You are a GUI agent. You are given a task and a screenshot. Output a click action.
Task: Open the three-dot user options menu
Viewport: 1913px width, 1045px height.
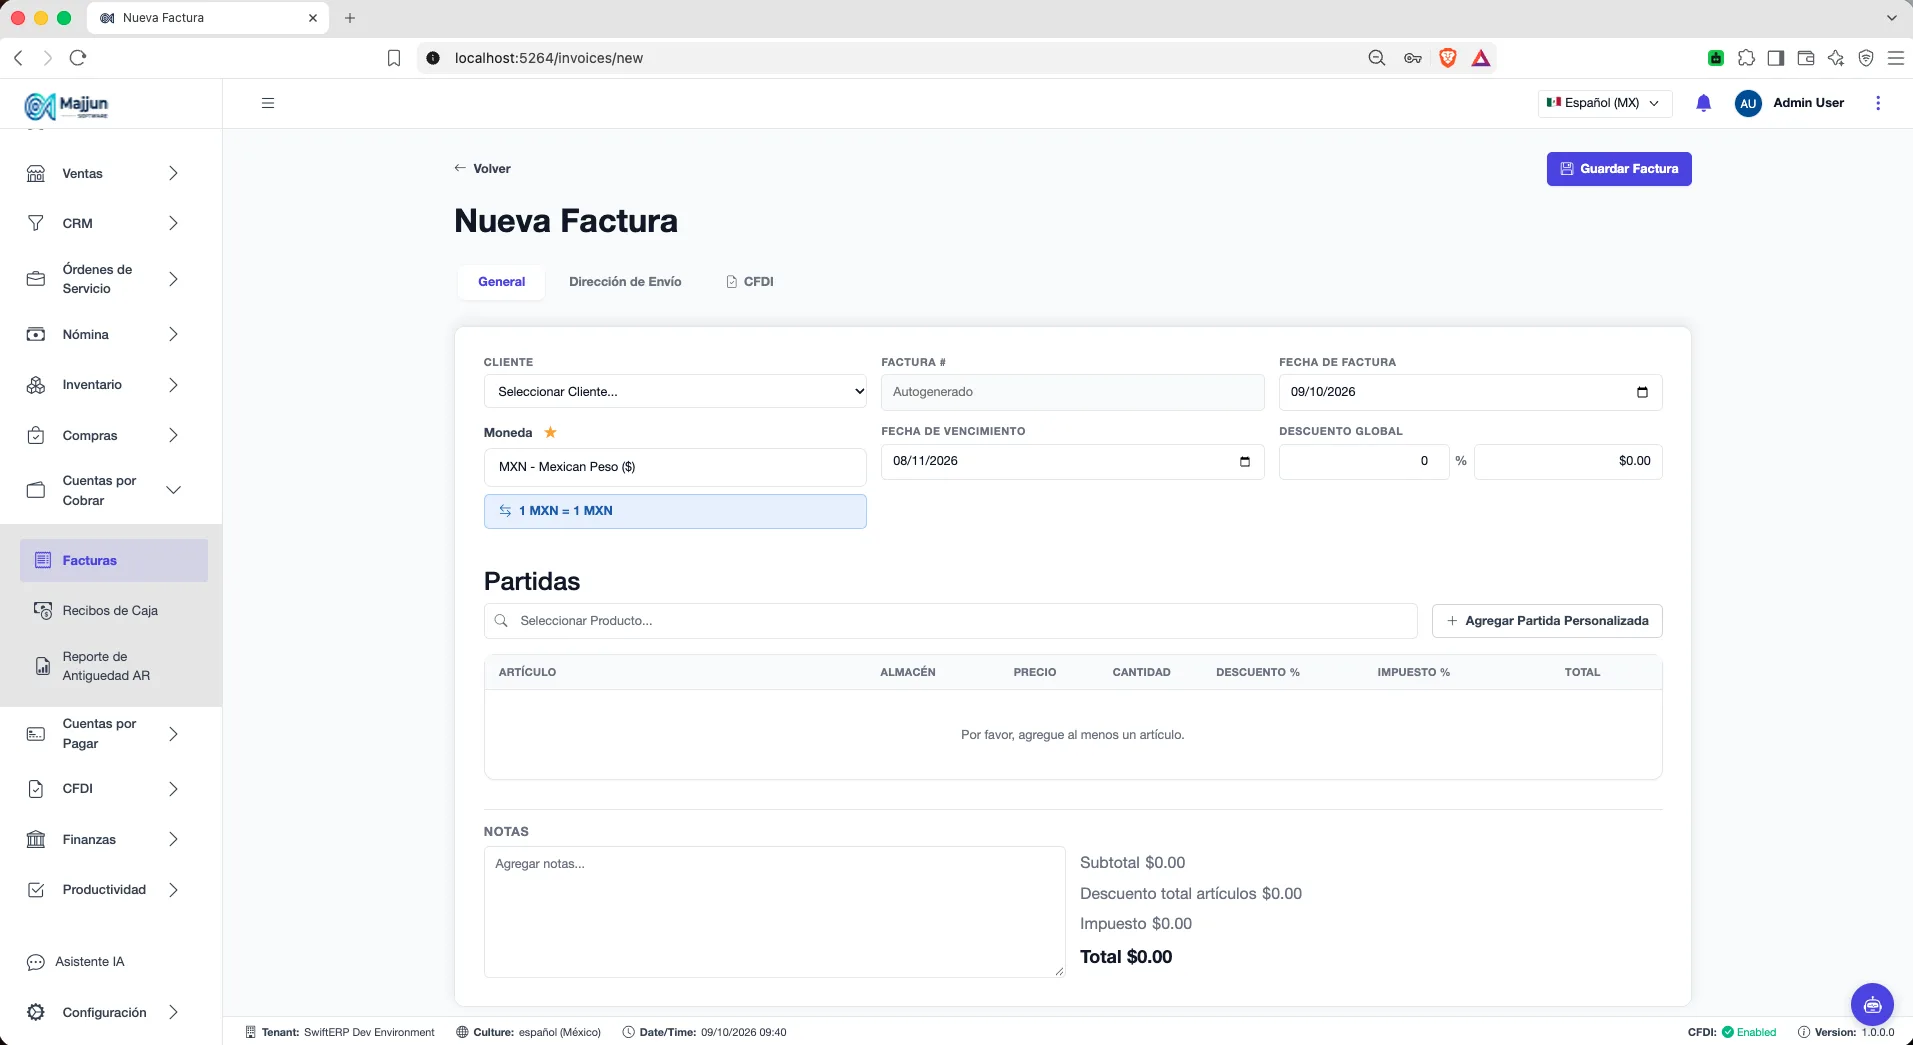coord(1878,103)
